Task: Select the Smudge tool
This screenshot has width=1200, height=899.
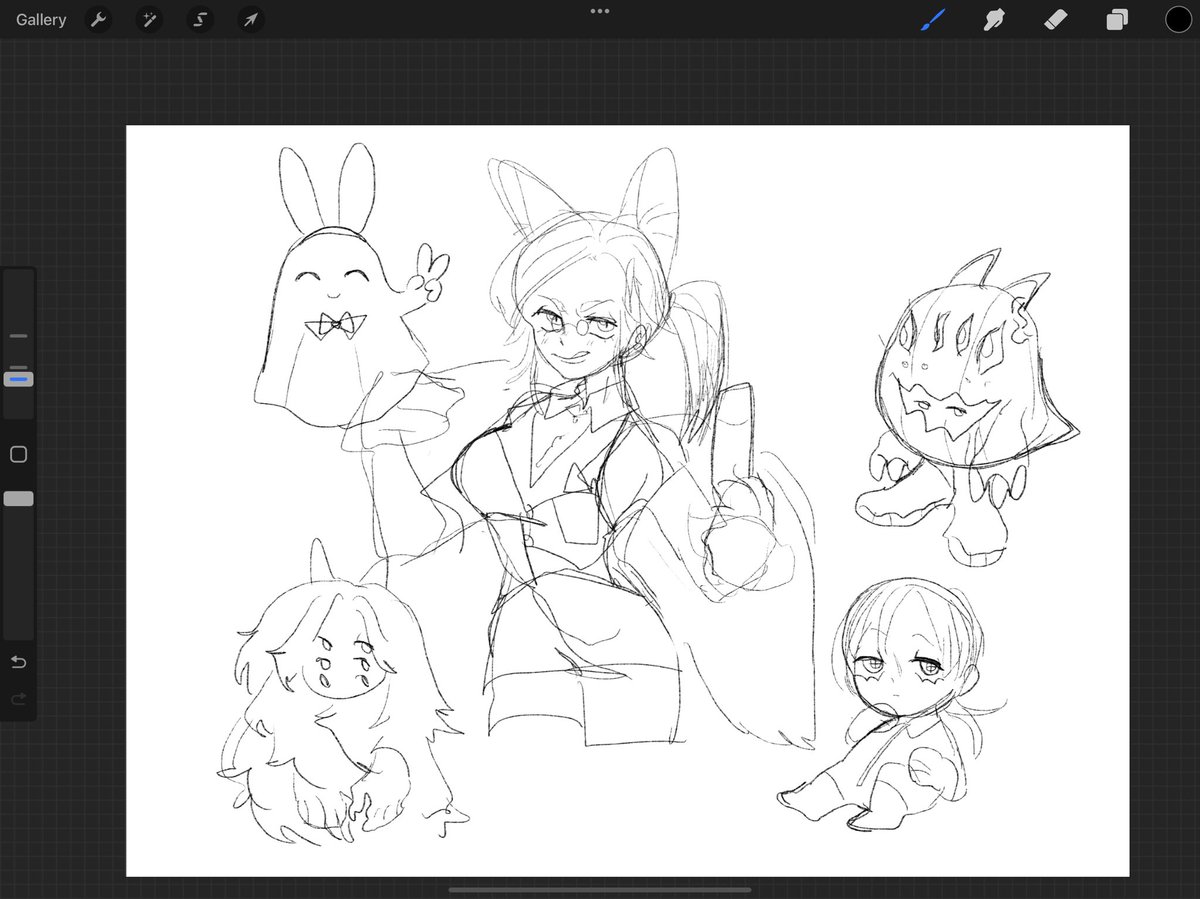Action: click(x=993, y=19)
